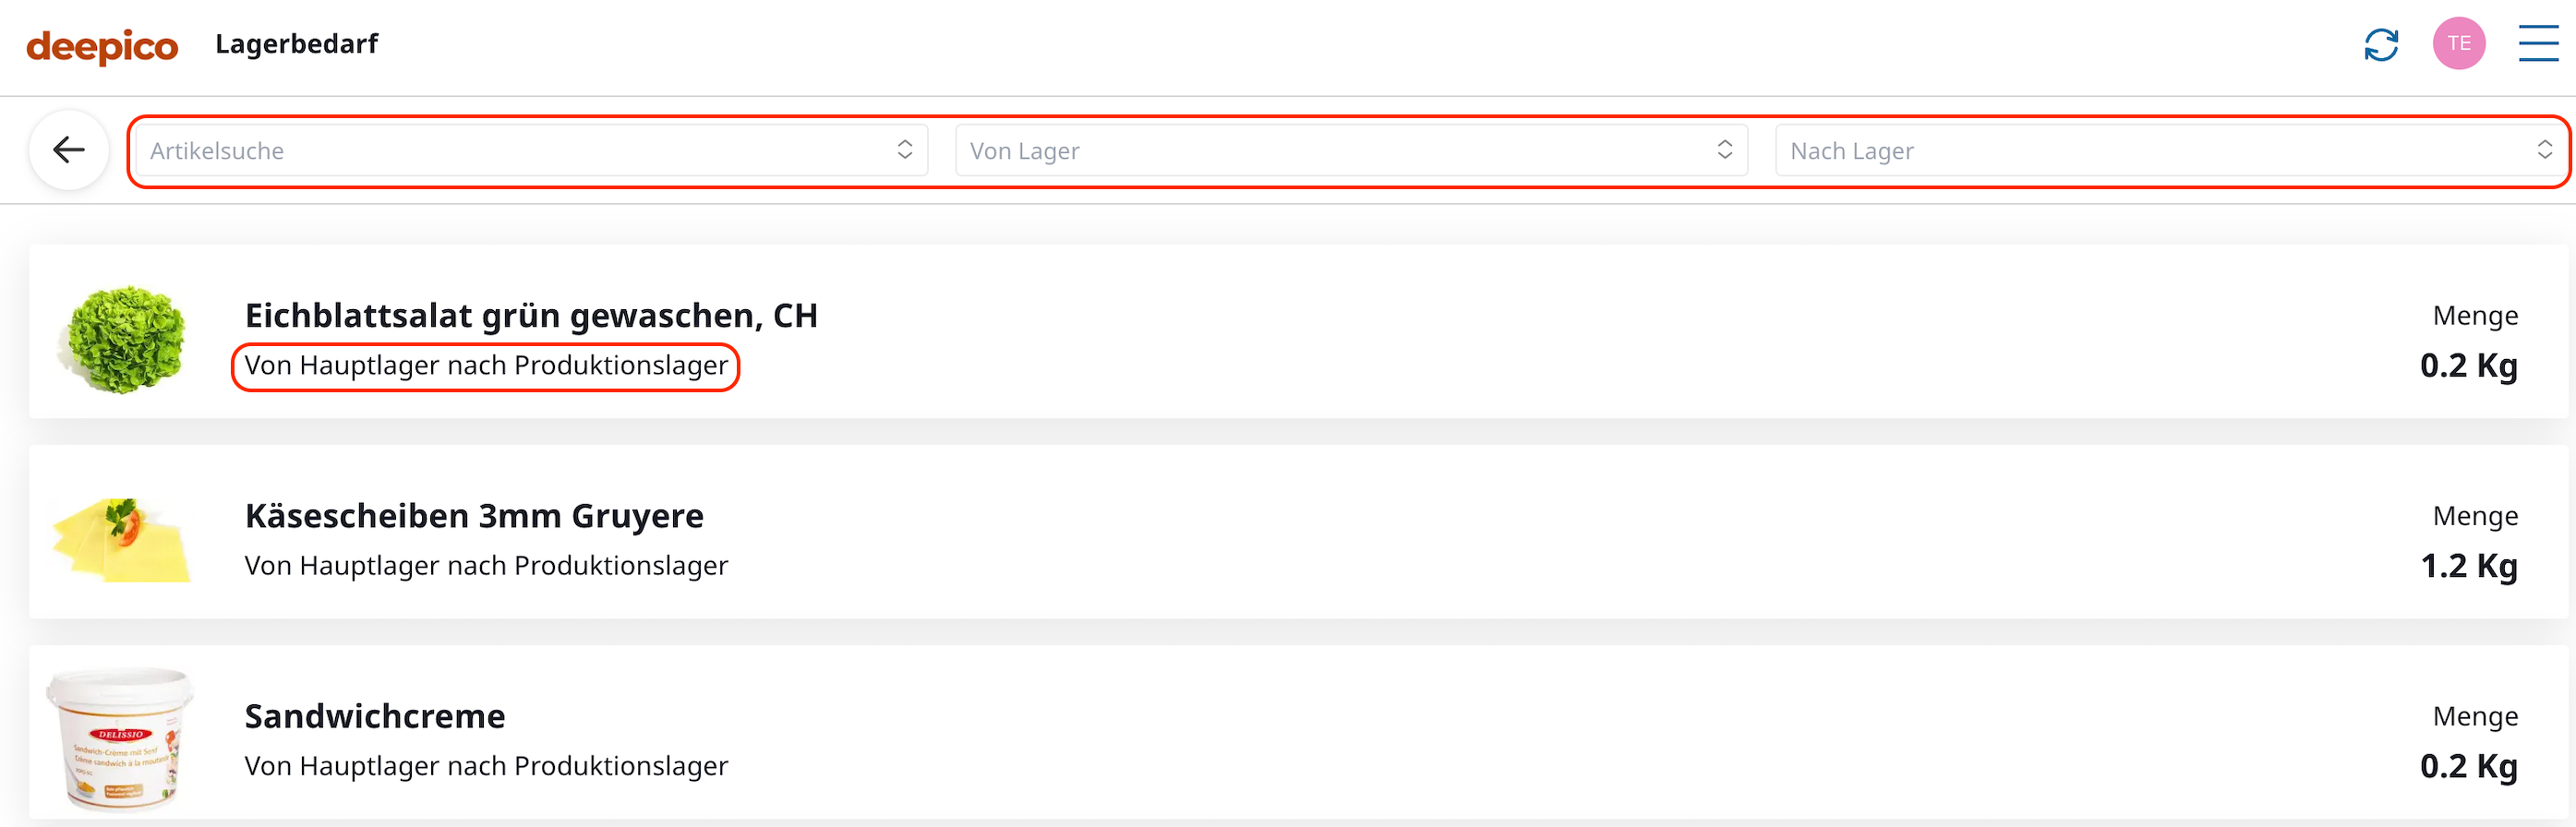The image size is (2576, 827).
Task: Click the Artikelsuche chevron arrows
Action: click(904, 150)
